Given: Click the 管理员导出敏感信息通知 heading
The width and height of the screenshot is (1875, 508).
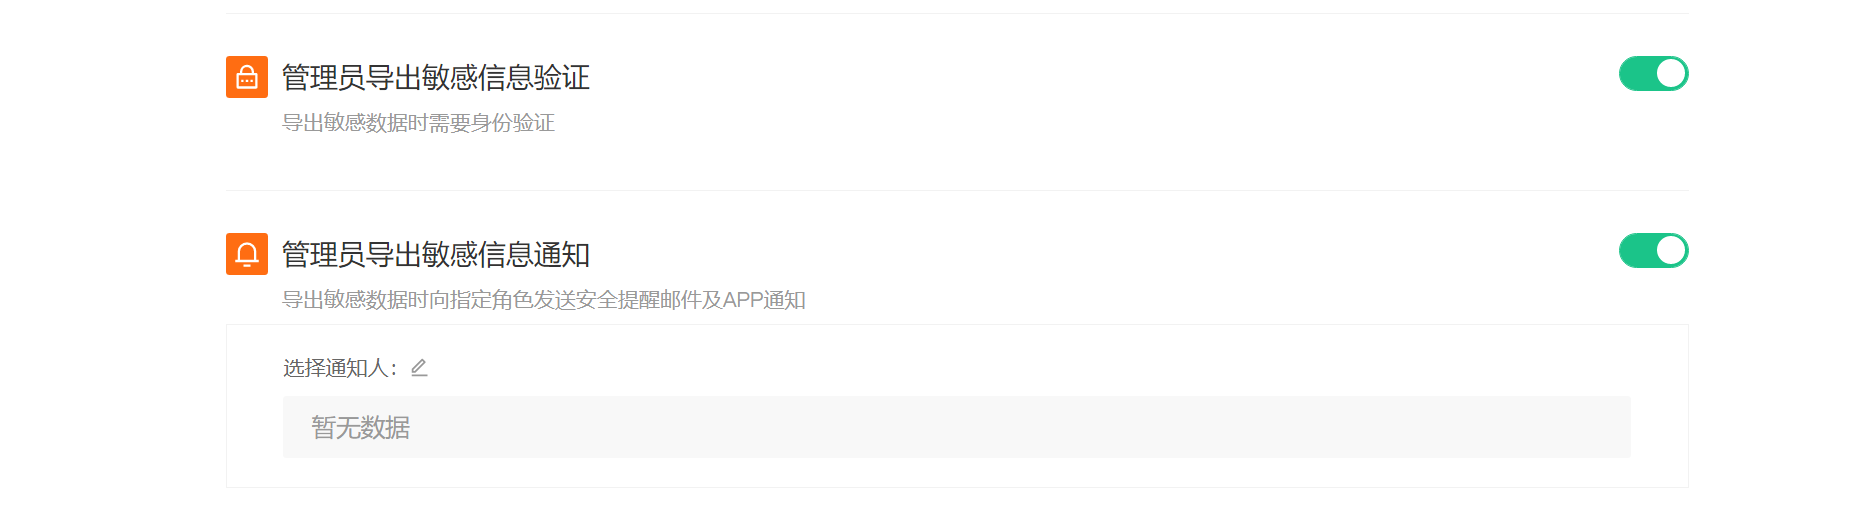Looking at the screenshot, I should tap(436, 254).
